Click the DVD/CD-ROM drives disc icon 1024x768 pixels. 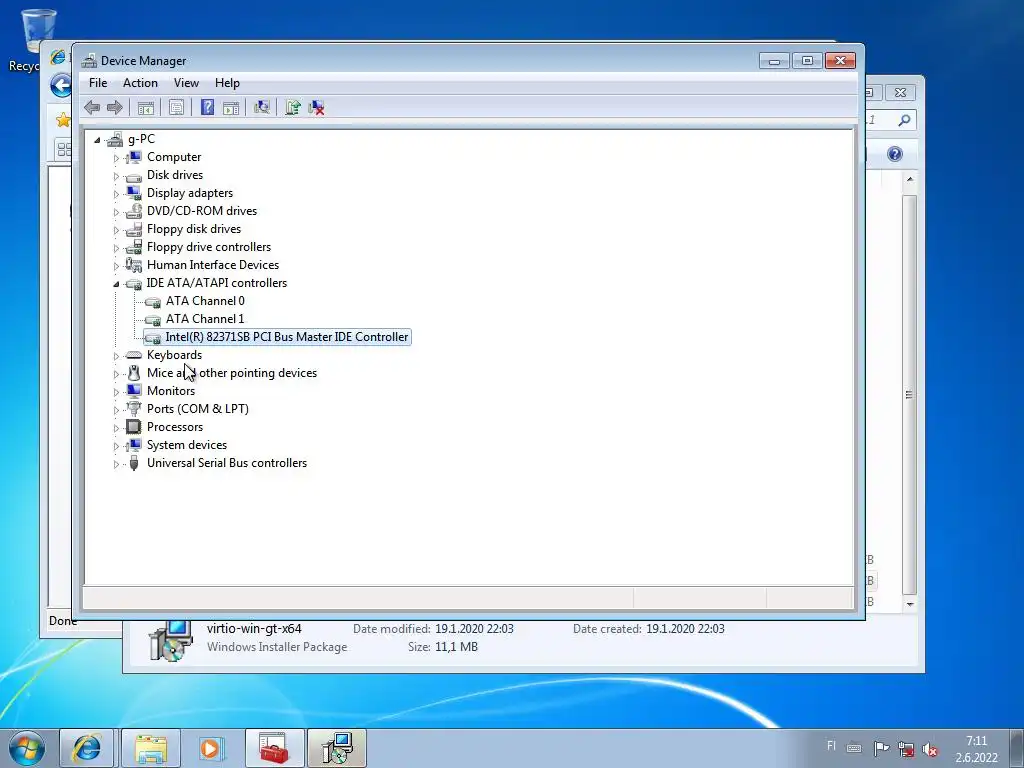[x=133, y=211]
